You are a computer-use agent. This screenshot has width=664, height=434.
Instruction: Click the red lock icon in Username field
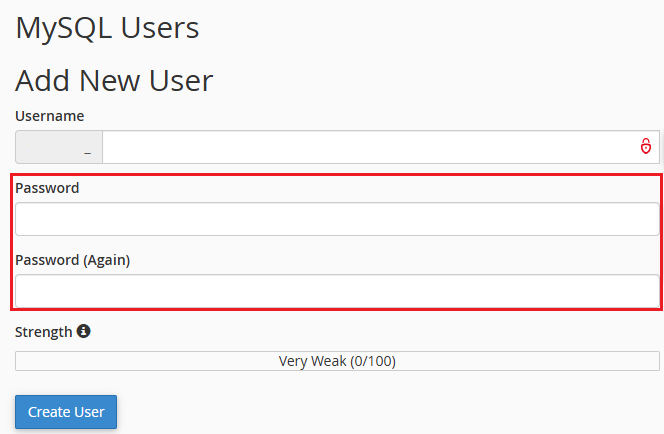(645, 147)
